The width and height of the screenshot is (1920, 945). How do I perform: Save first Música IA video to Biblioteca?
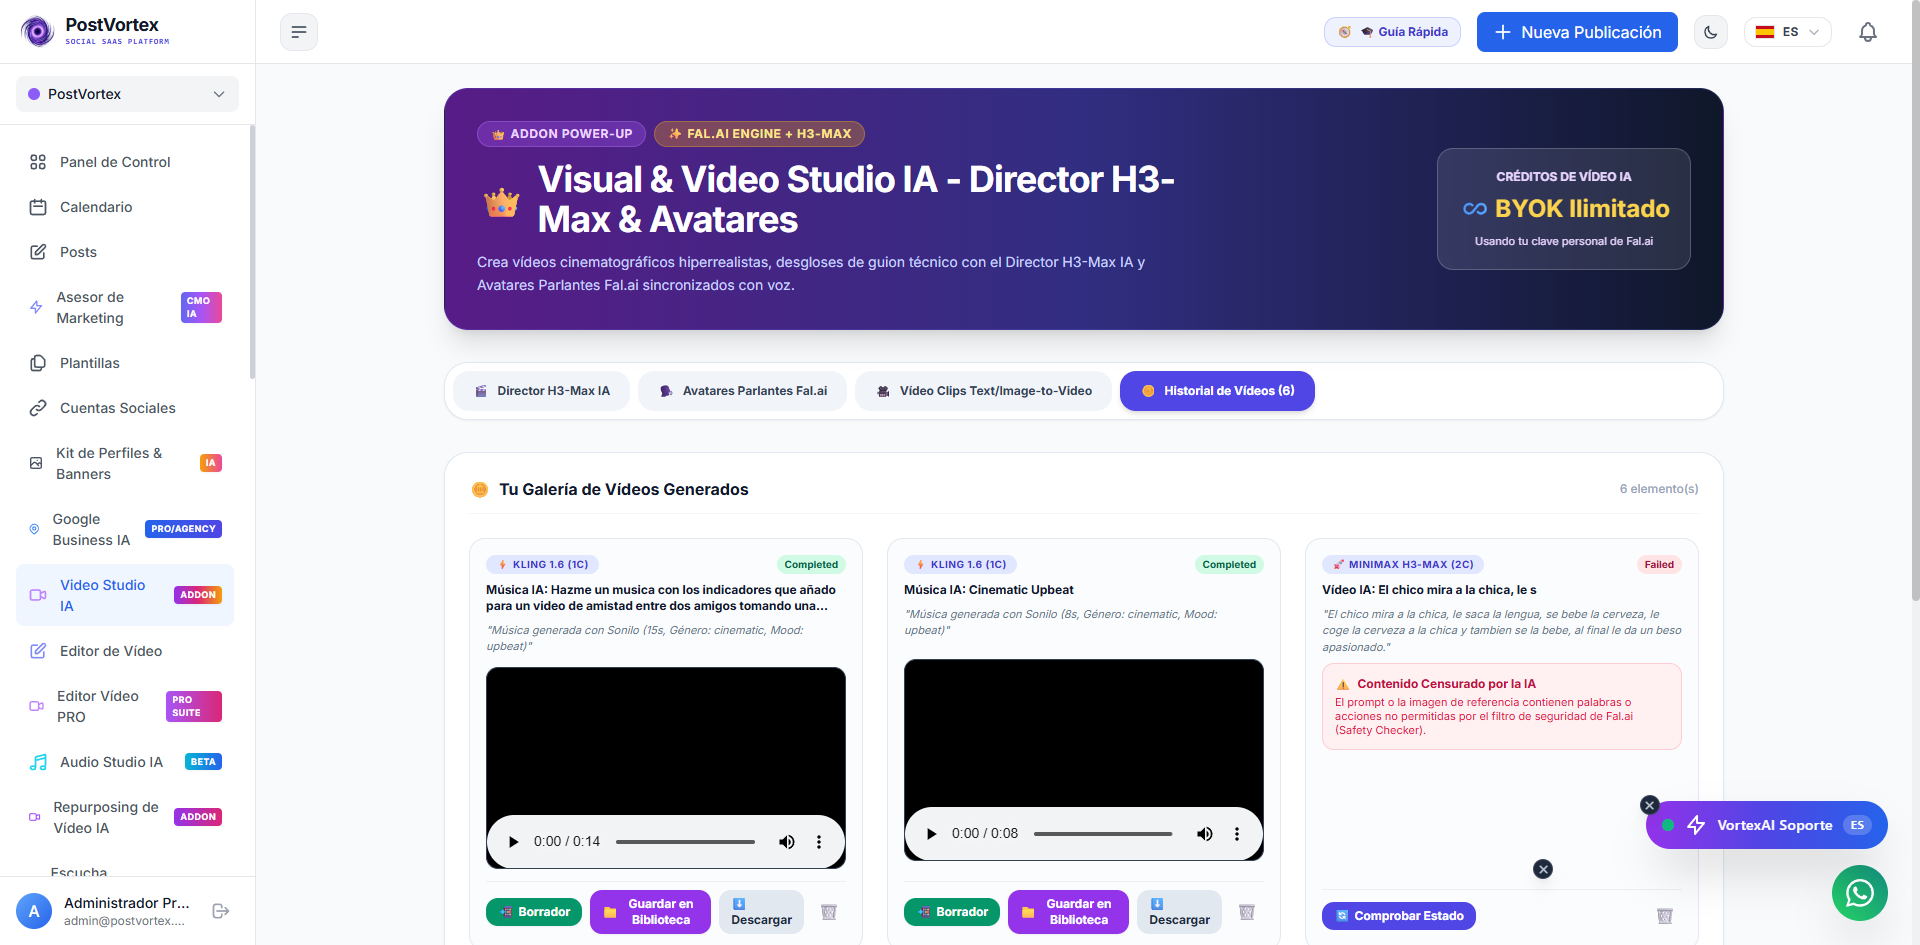coord(651,912)
